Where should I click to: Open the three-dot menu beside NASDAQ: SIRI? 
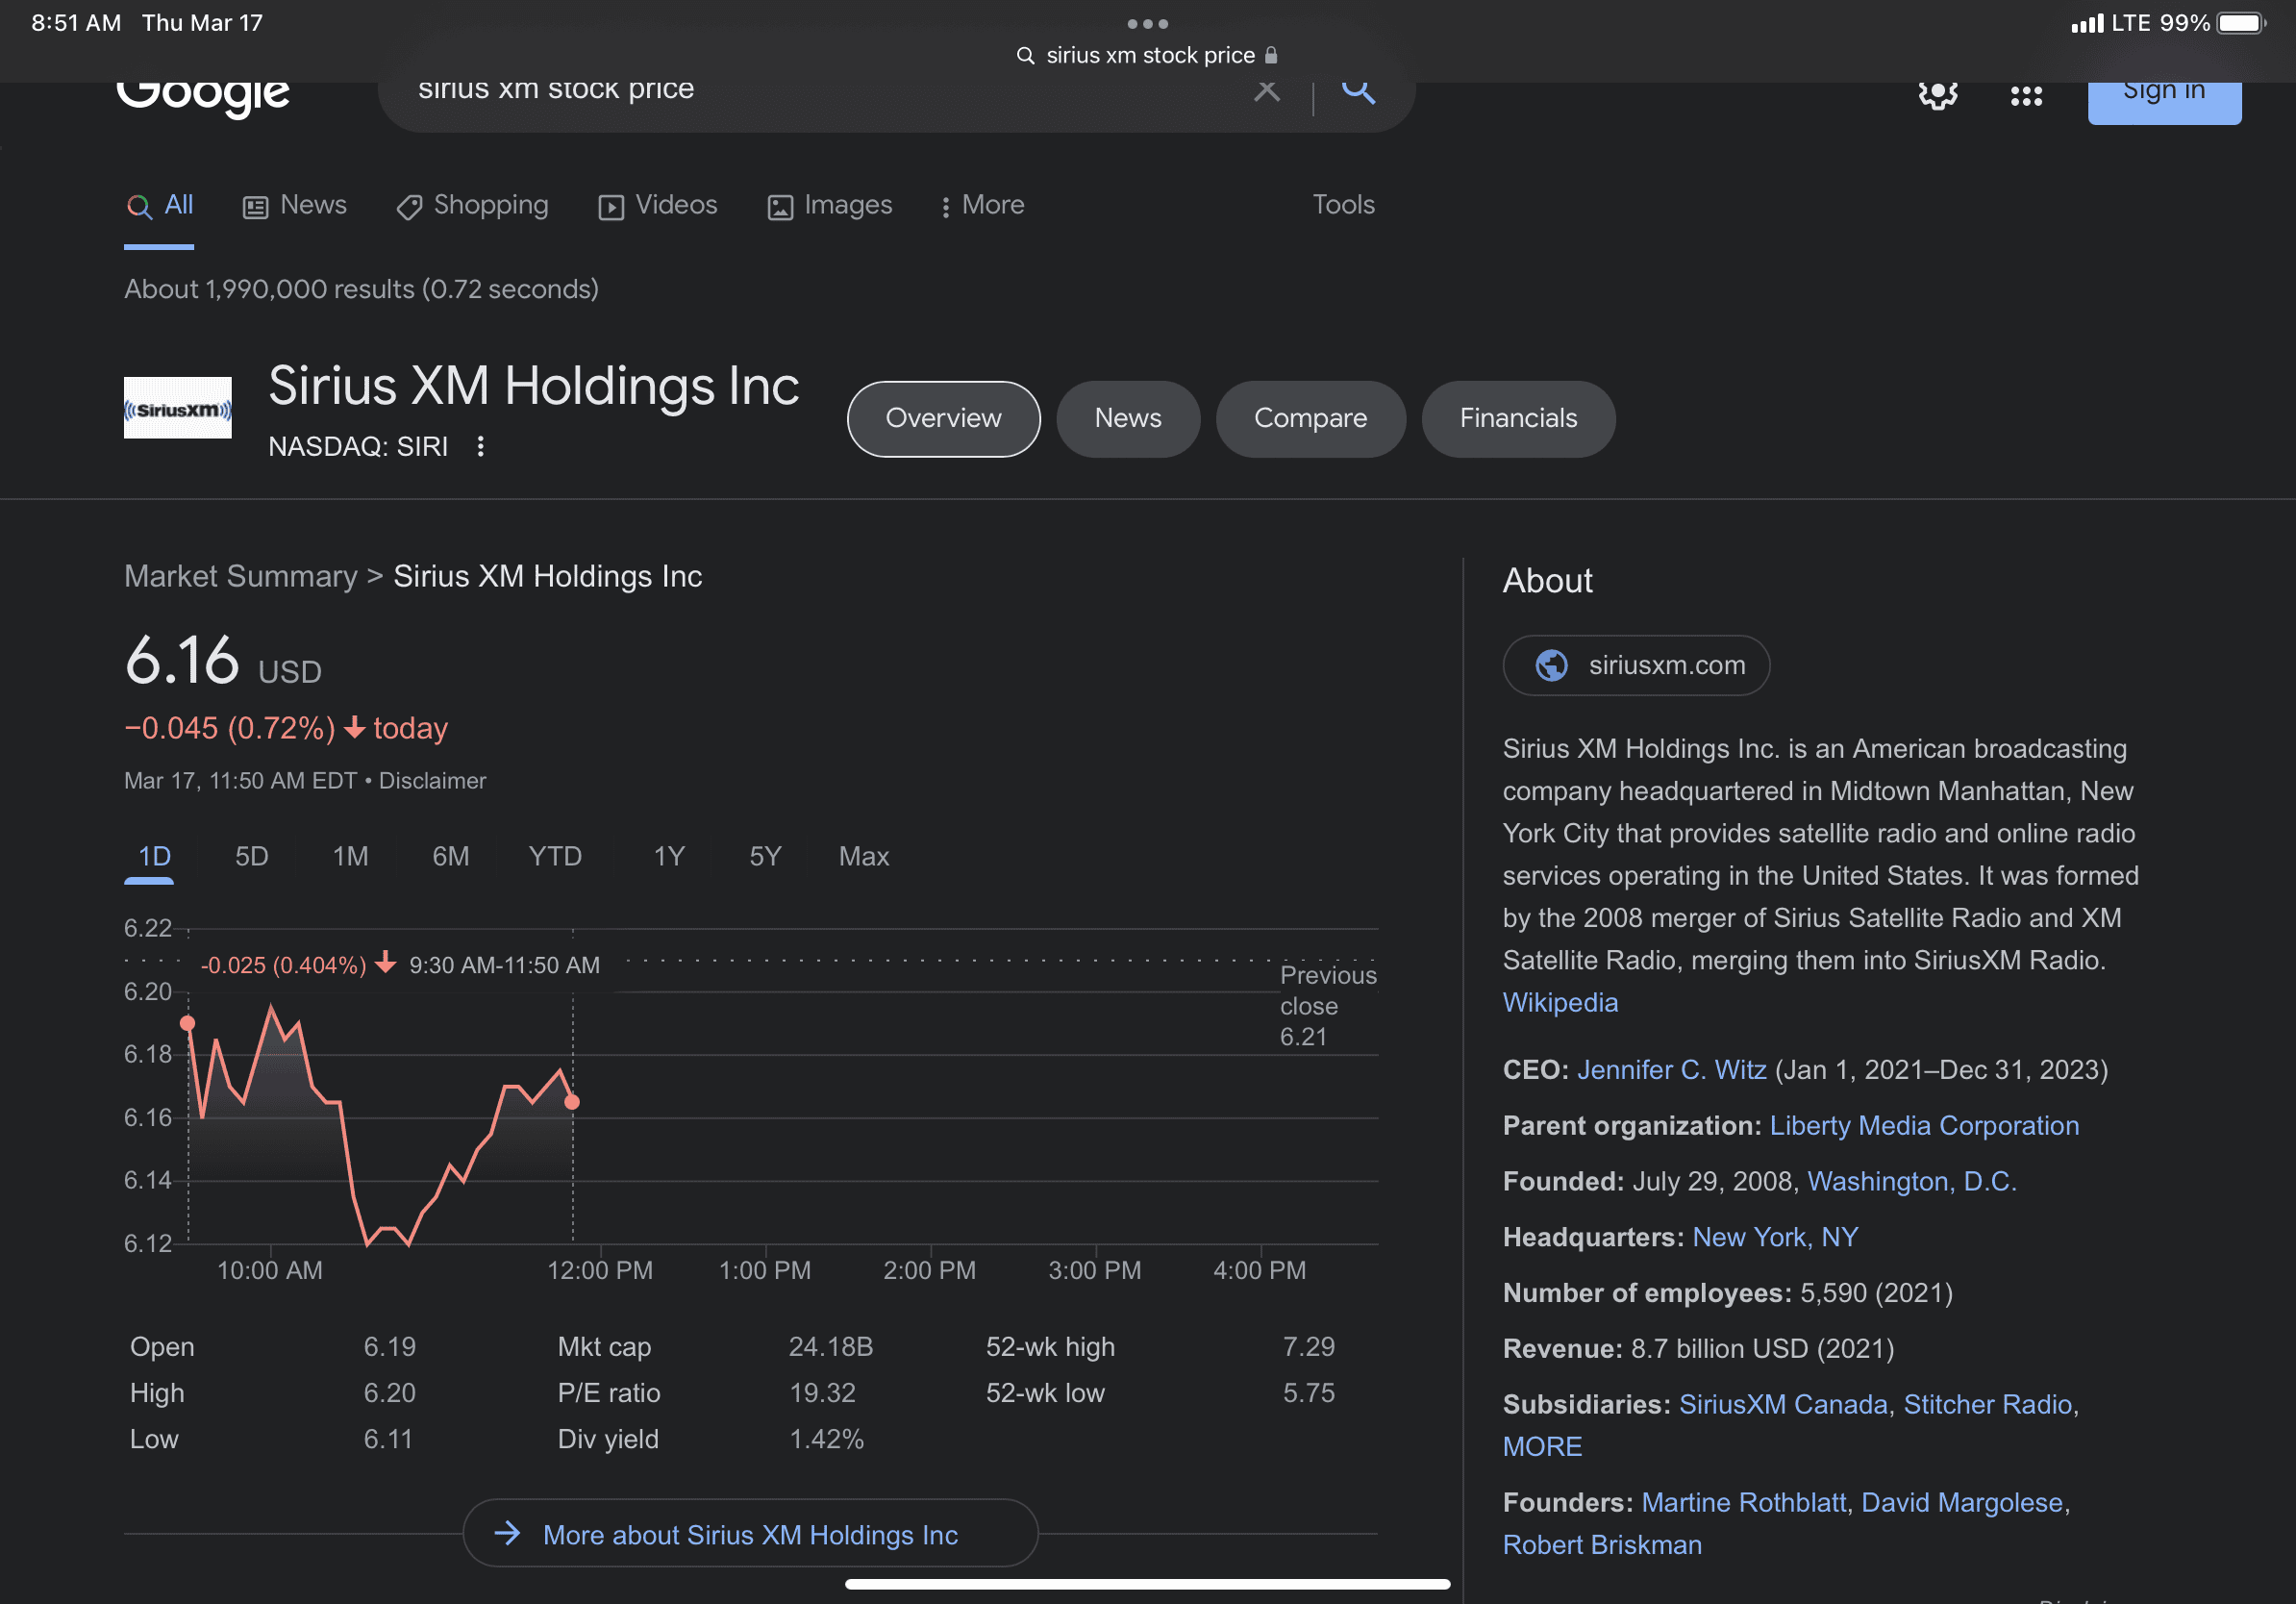click(x=481, y=446)
